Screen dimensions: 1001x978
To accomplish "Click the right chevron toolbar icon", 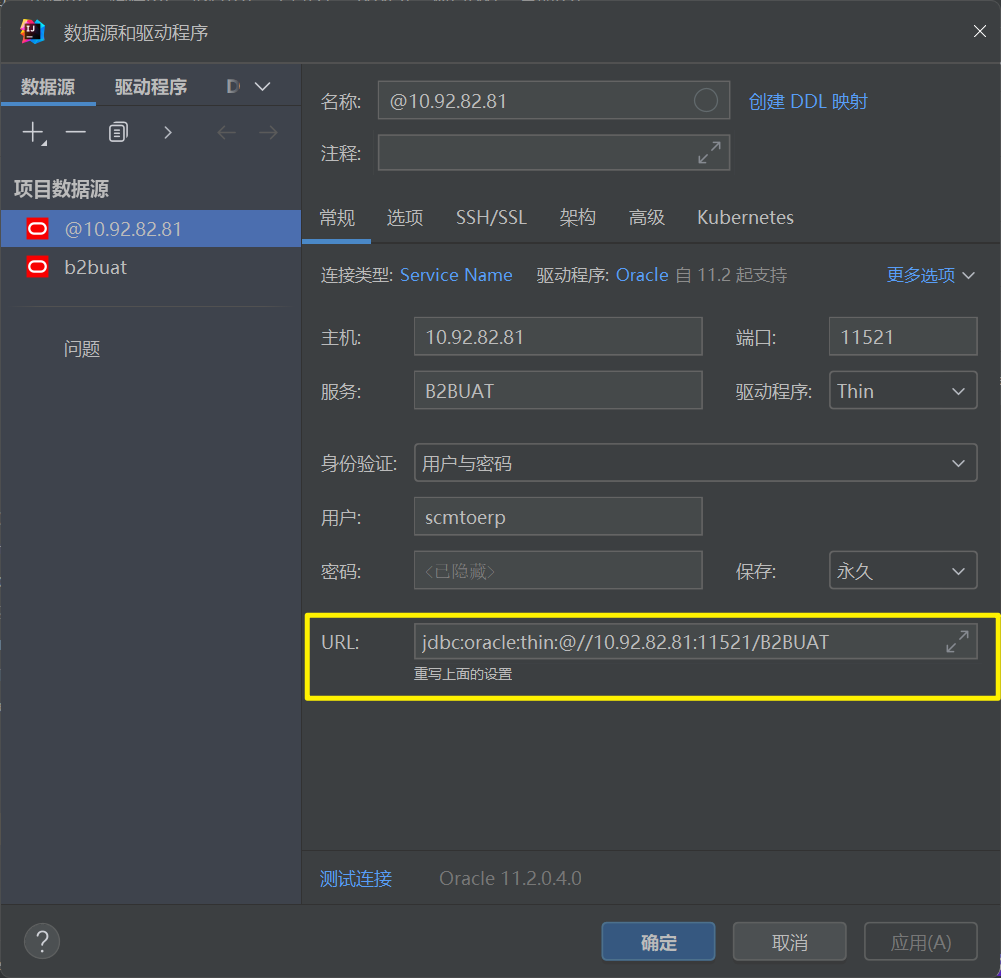I will (x=167, y=132).
